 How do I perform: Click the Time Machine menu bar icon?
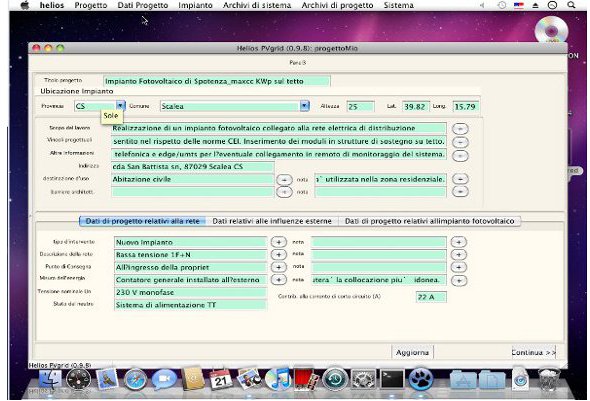click(502, 5)
